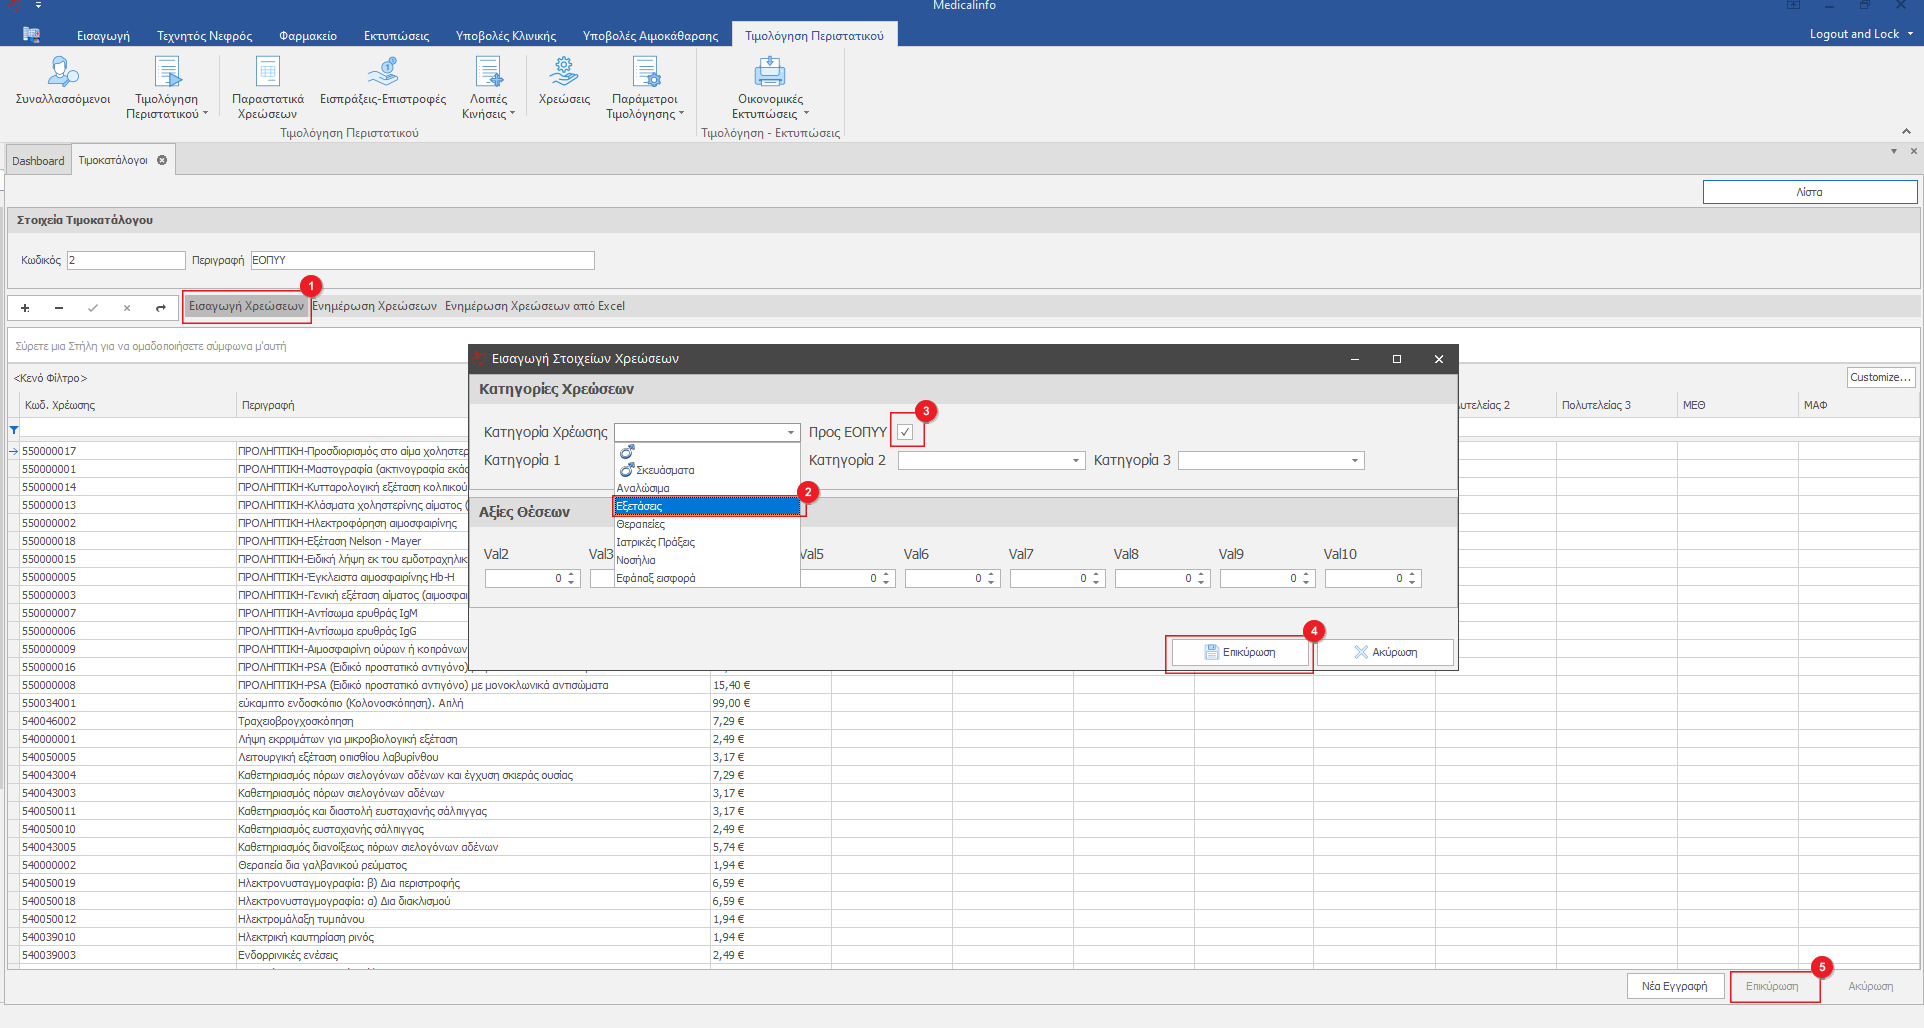Open the Κατηγορία 3 dropdown
Viewport: 1924px width, 1028px height.
click(1355, 461)
